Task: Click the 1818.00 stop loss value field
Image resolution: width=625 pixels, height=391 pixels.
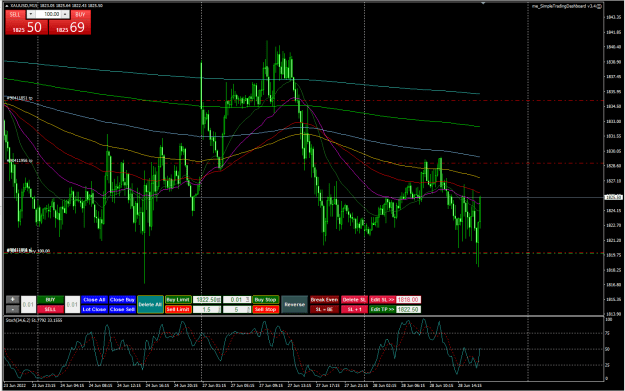Action: (x=409, y=300)
